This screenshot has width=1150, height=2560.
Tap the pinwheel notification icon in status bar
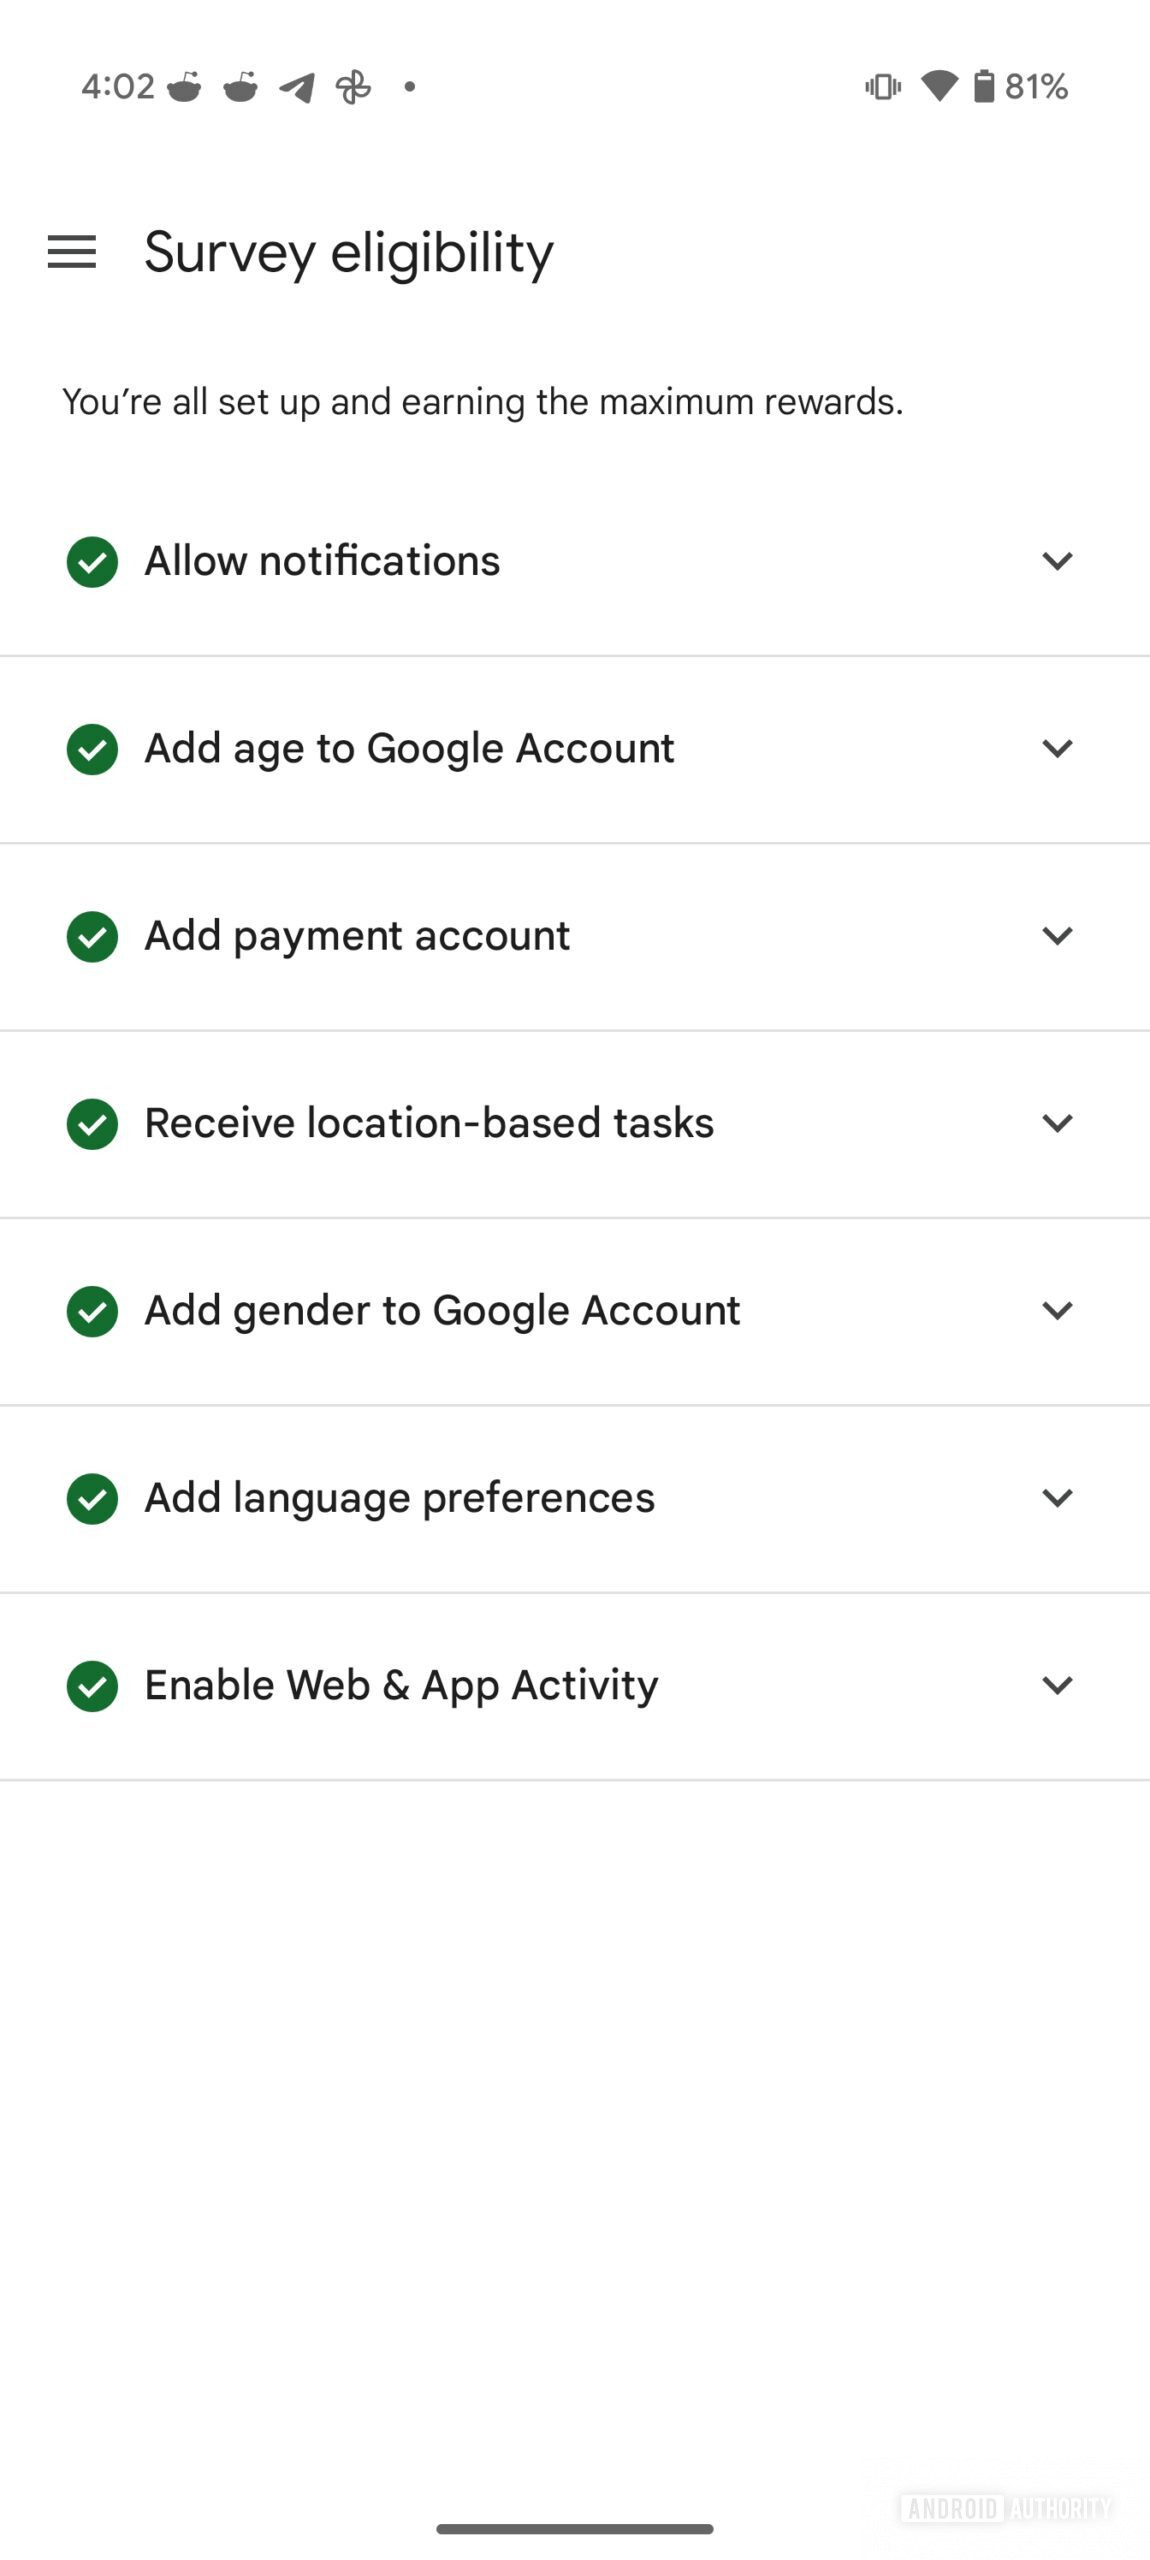point(353,88)
